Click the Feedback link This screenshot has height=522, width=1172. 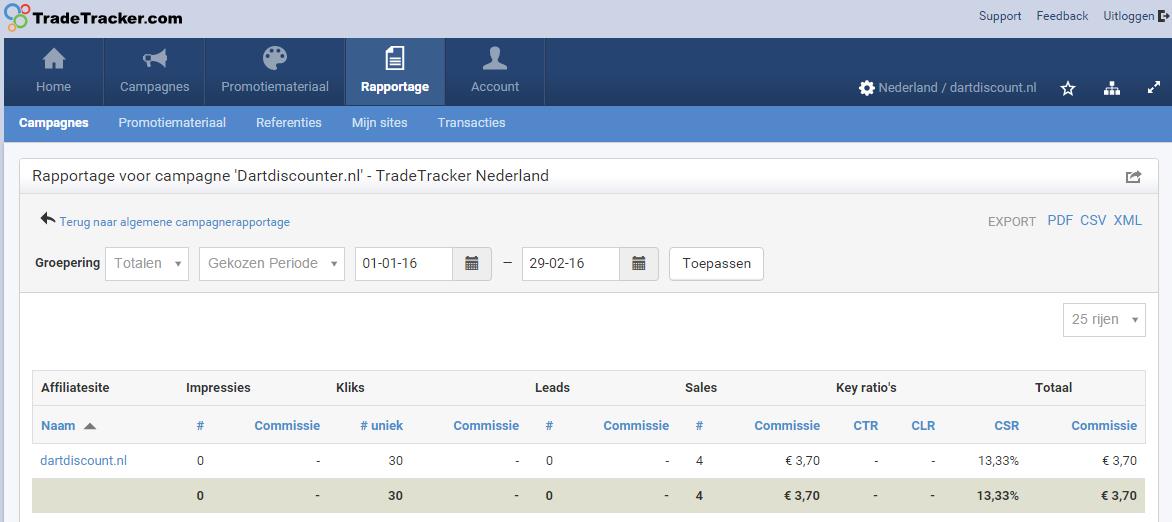[x=1062, y=16]
